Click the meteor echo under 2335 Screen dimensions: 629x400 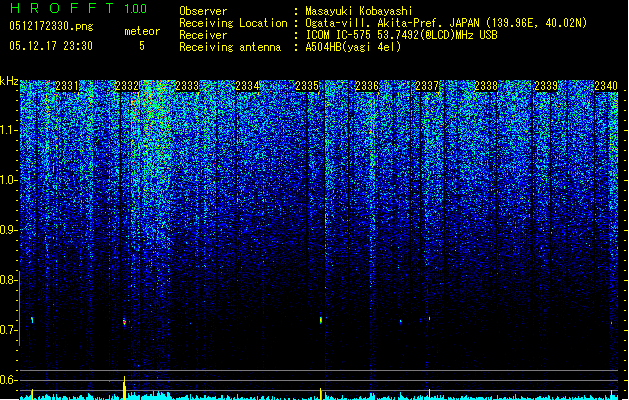point(321,320)
